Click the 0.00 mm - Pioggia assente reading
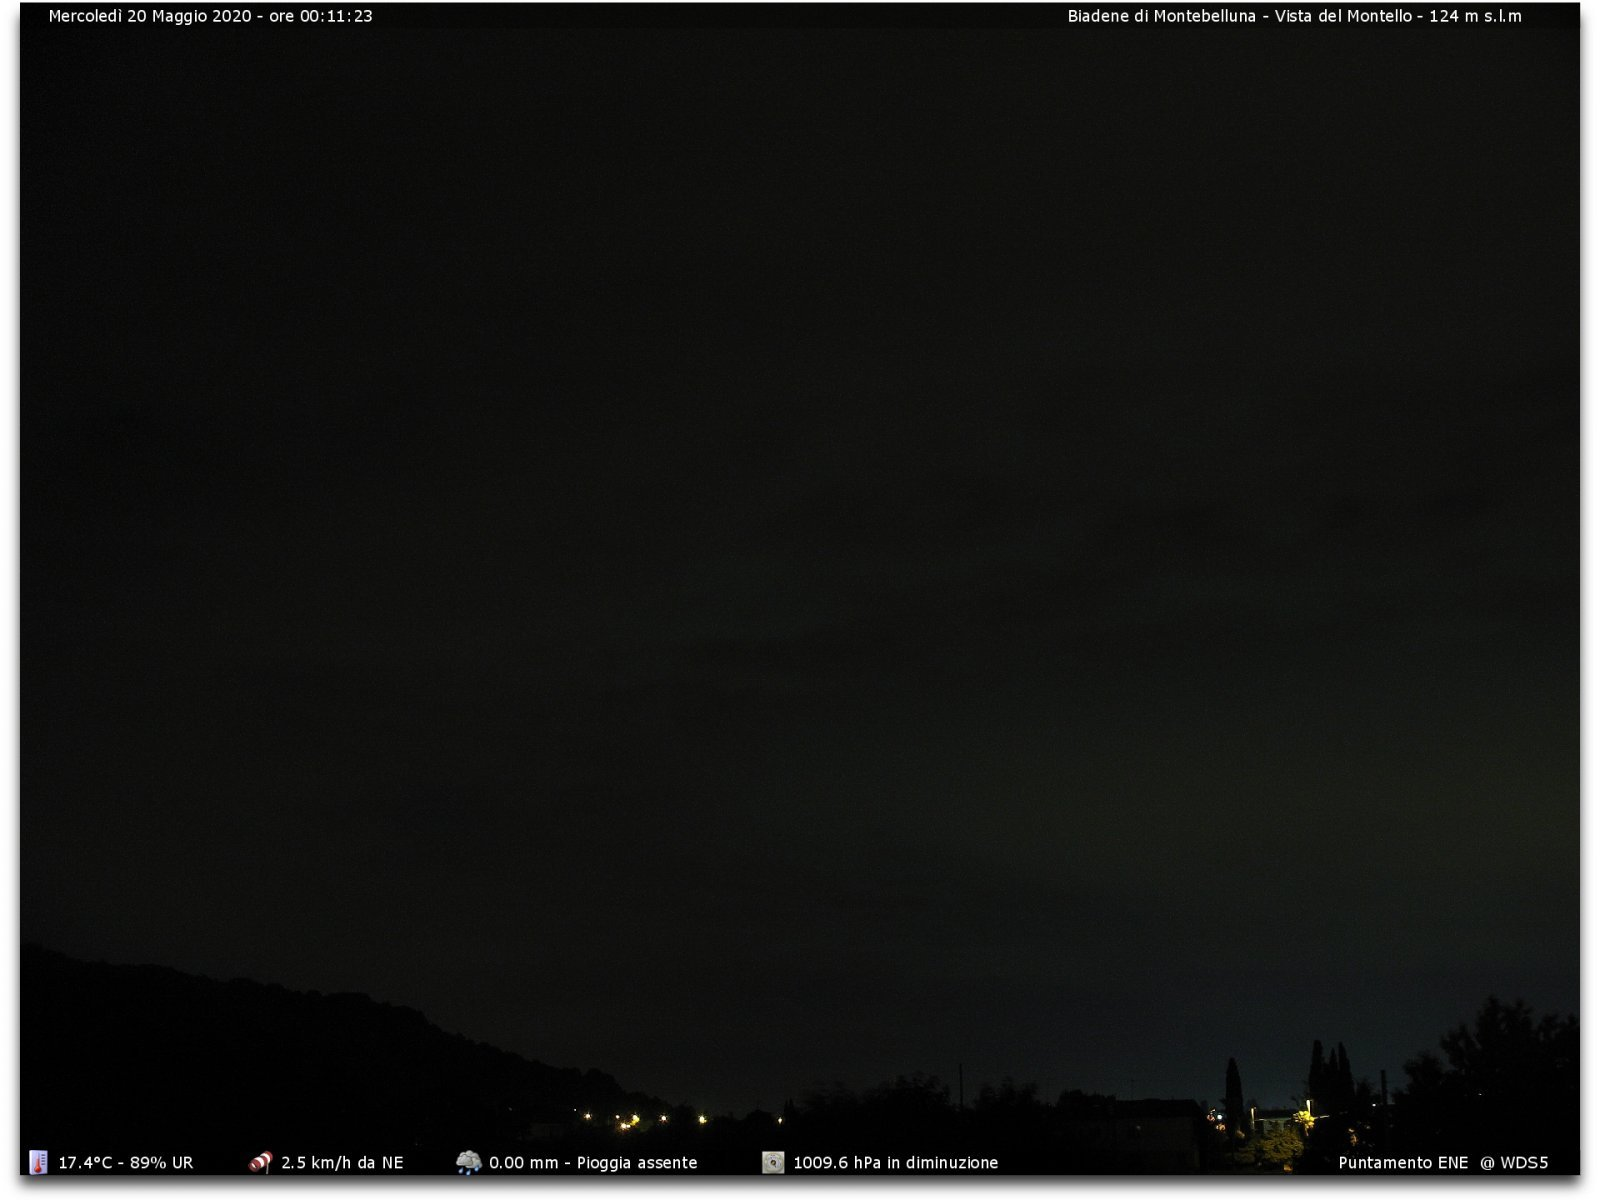 (593, 1163)
